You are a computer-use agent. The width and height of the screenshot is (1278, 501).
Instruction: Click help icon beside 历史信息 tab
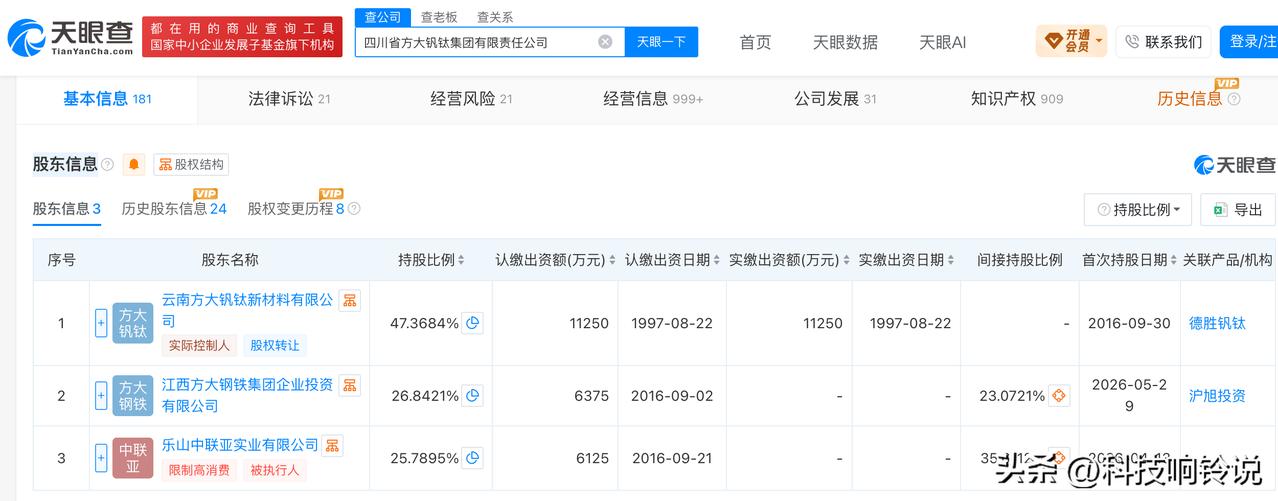(1234, 99)
